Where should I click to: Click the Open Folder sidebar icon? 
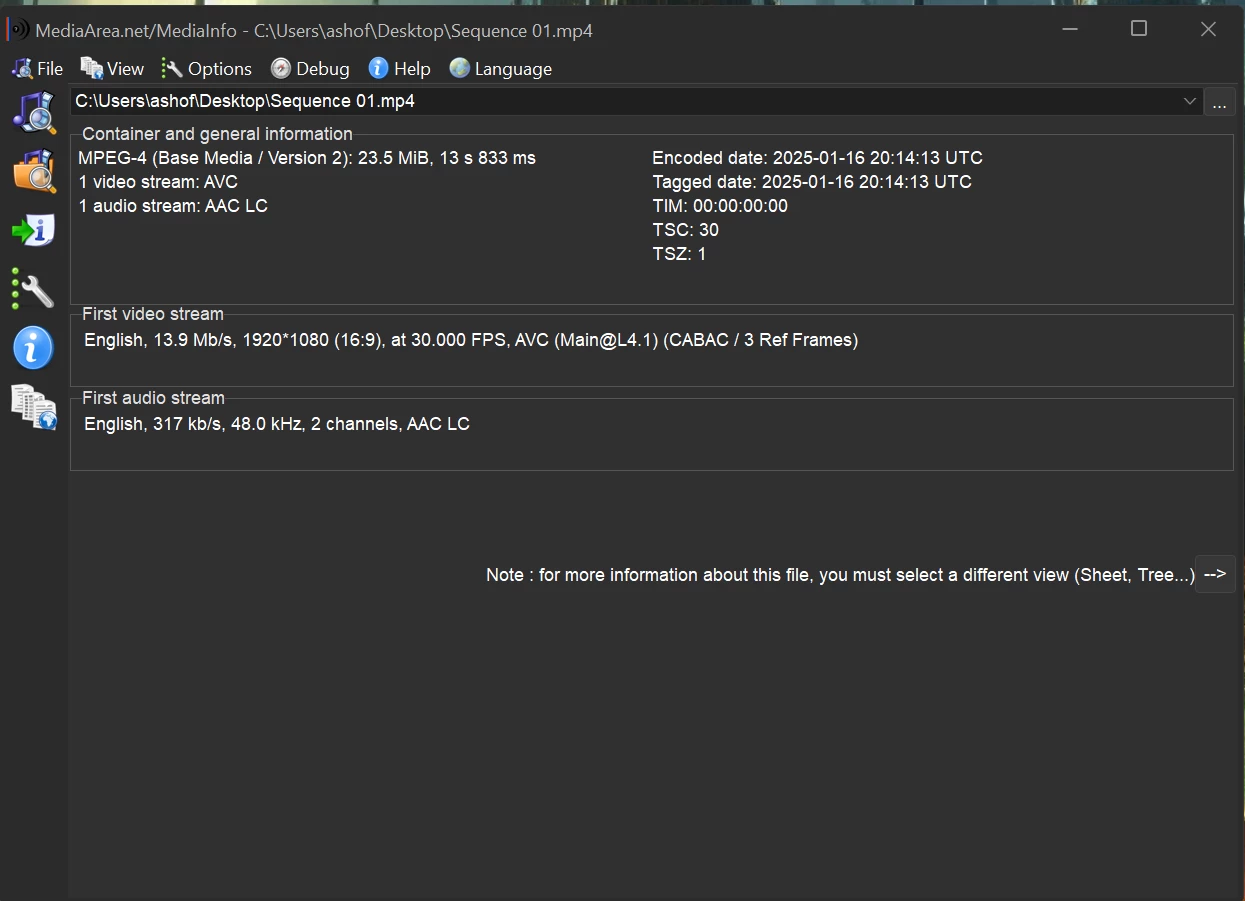pyautogui.click(x=34, y=170)
